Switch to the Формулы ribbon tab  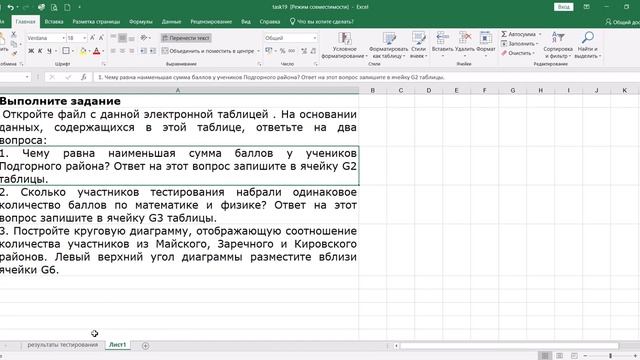click(141, 22)
